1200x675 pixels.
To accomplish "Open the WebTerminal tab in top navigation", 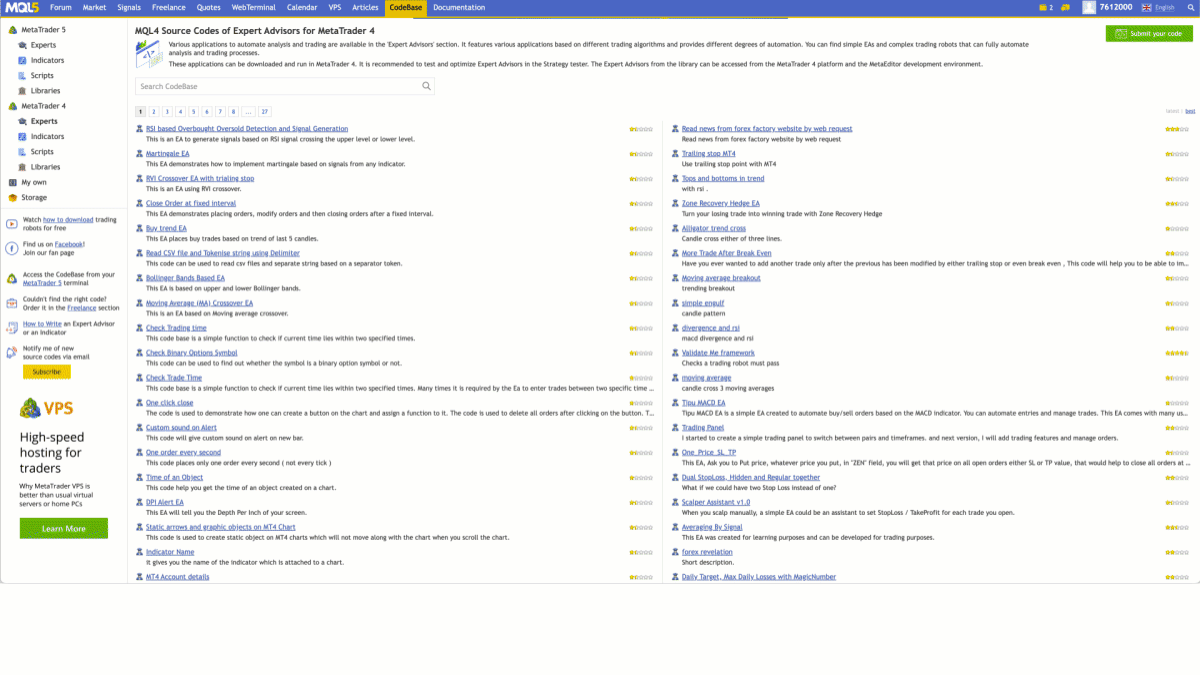I will pyautogui.click(x=253, y=7).
